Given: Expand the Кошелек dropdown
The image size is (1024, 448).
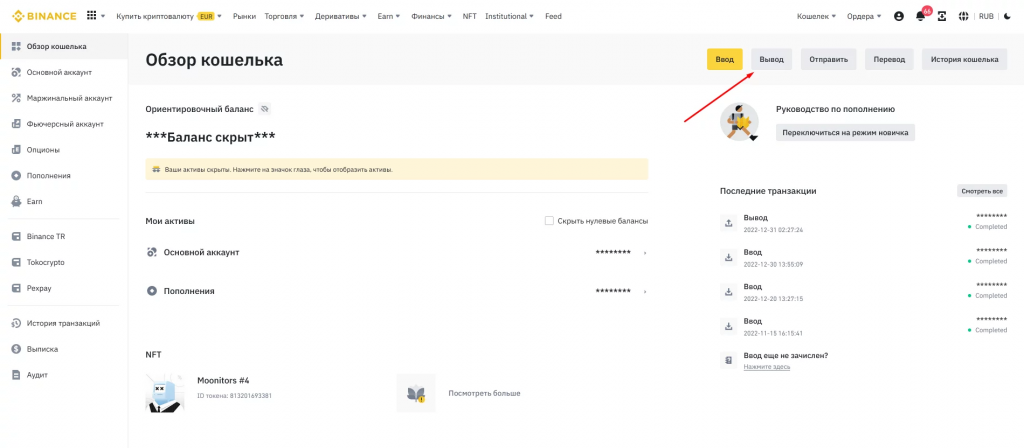Looking at the screenshot, I should click(816, 16).
